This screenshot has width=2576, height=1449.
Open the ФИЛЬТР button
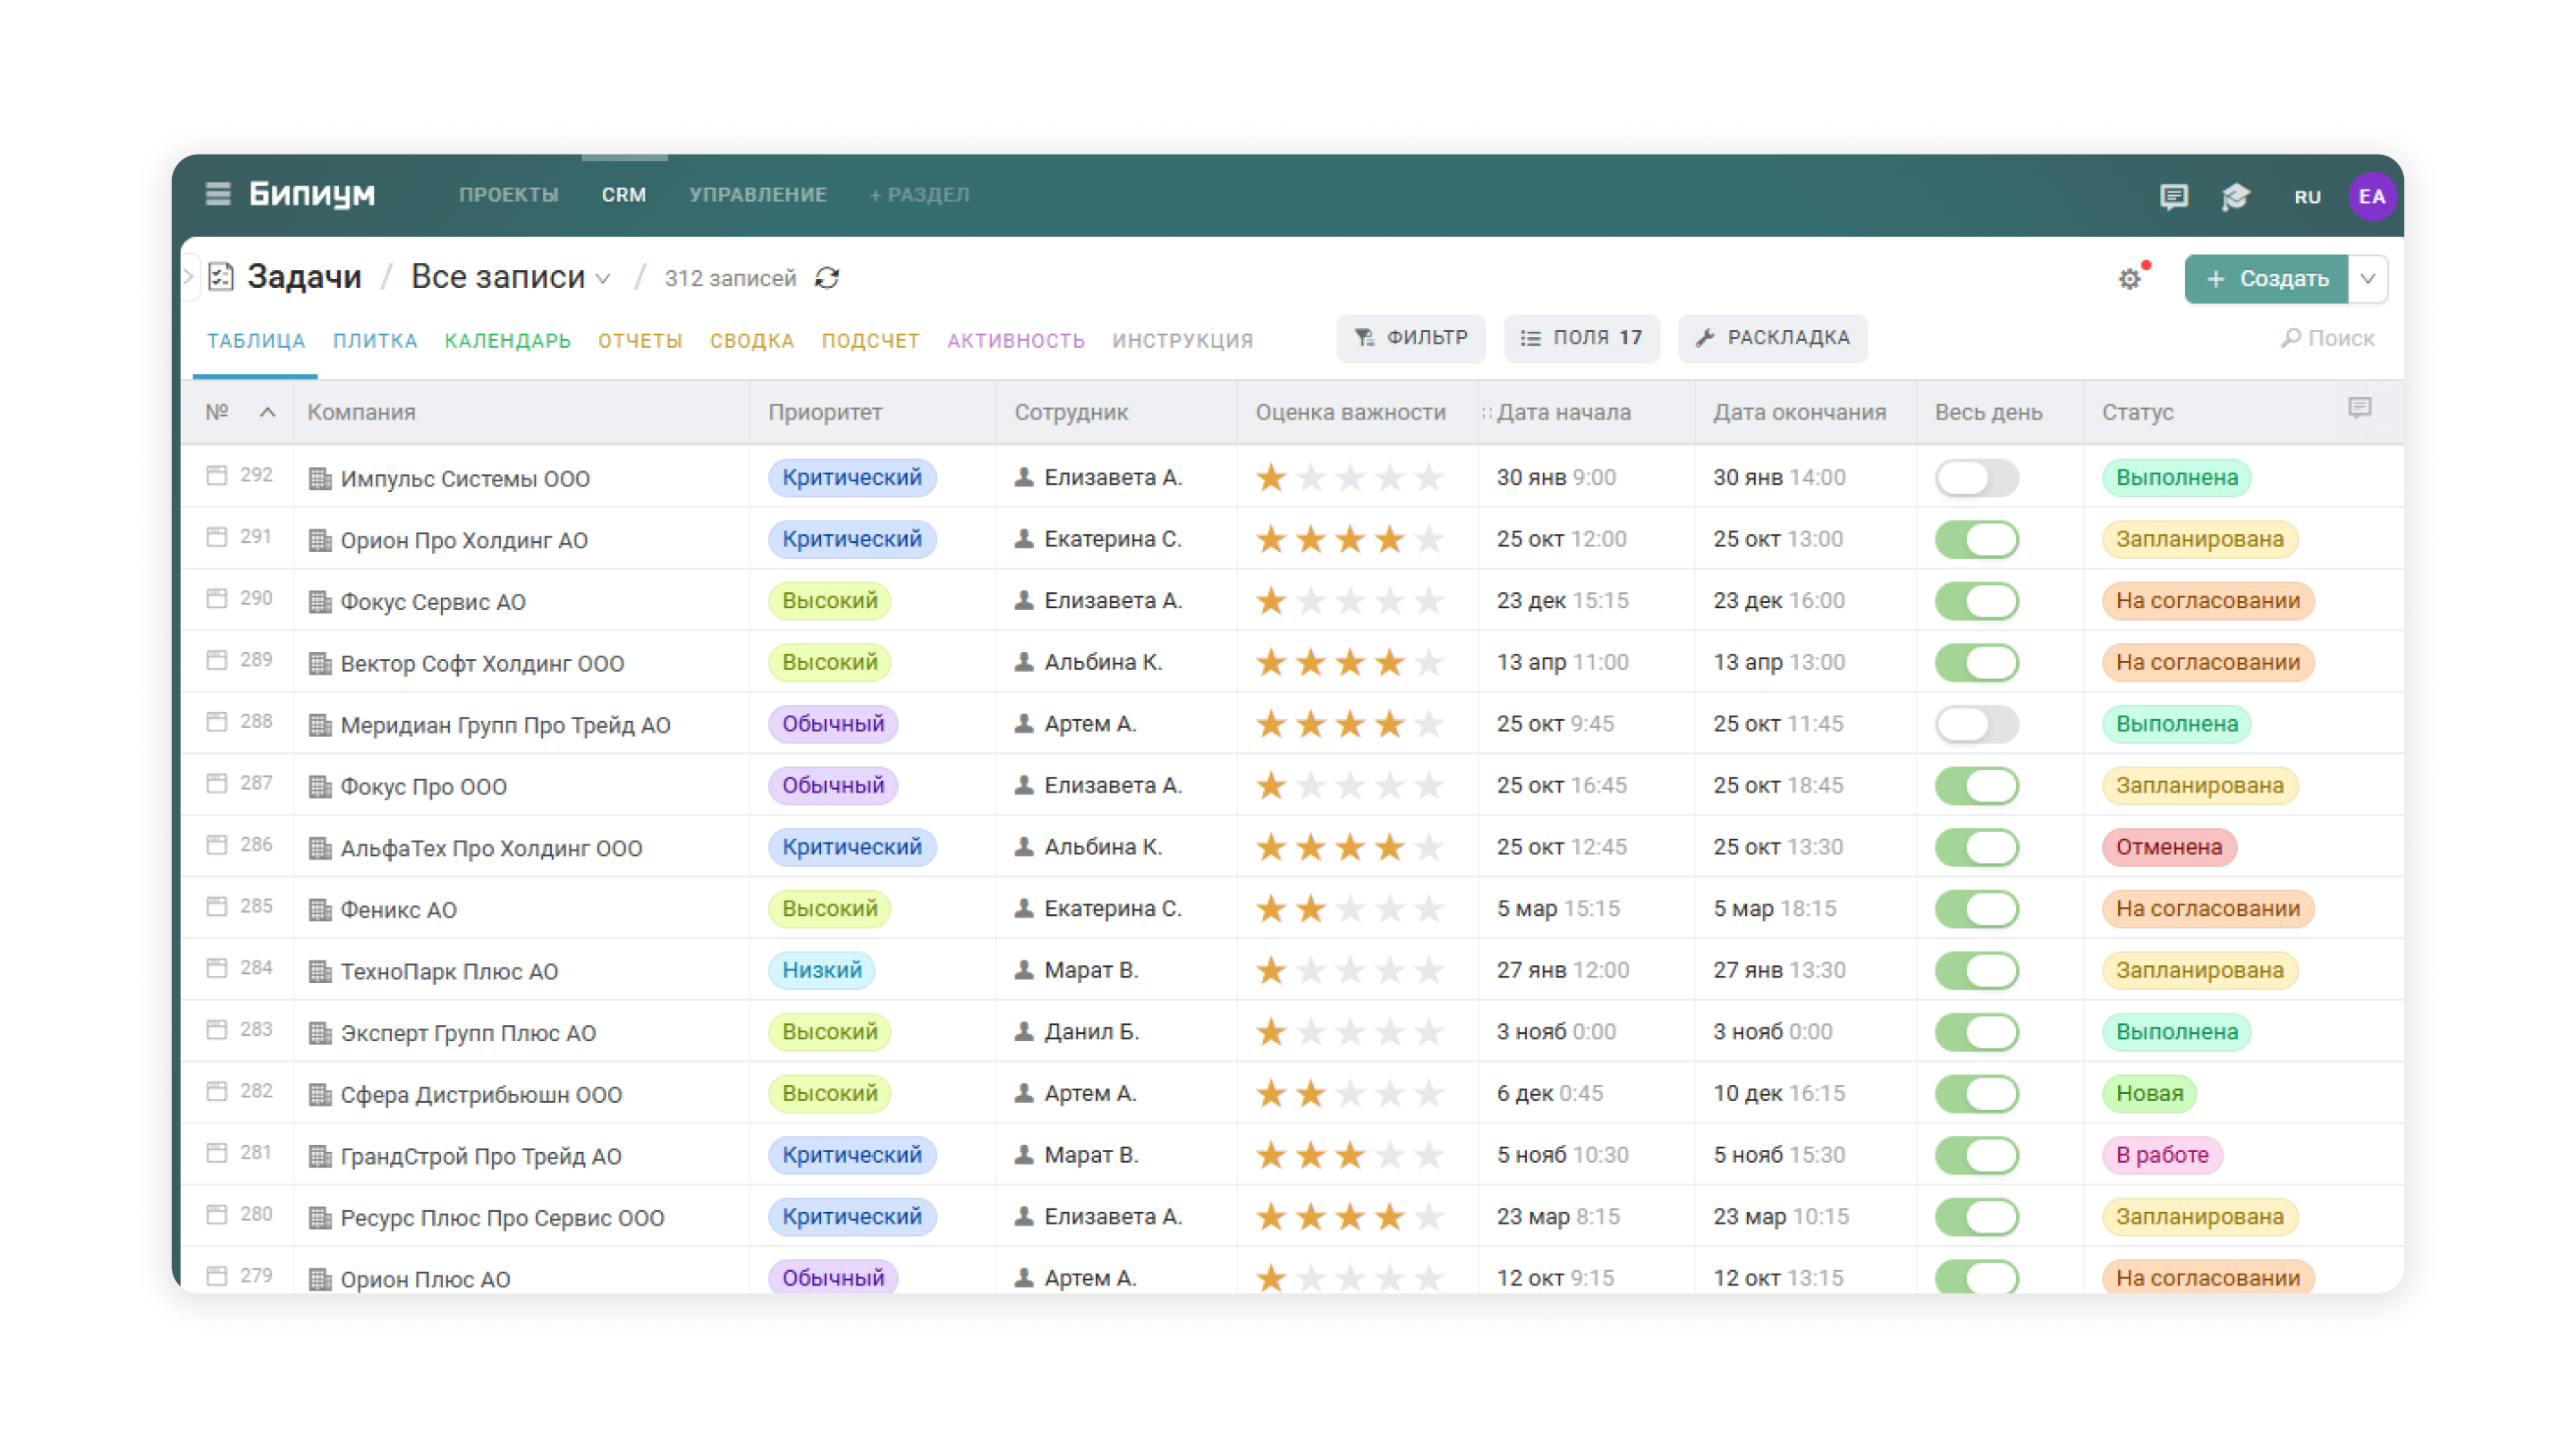pos(1410,338)
